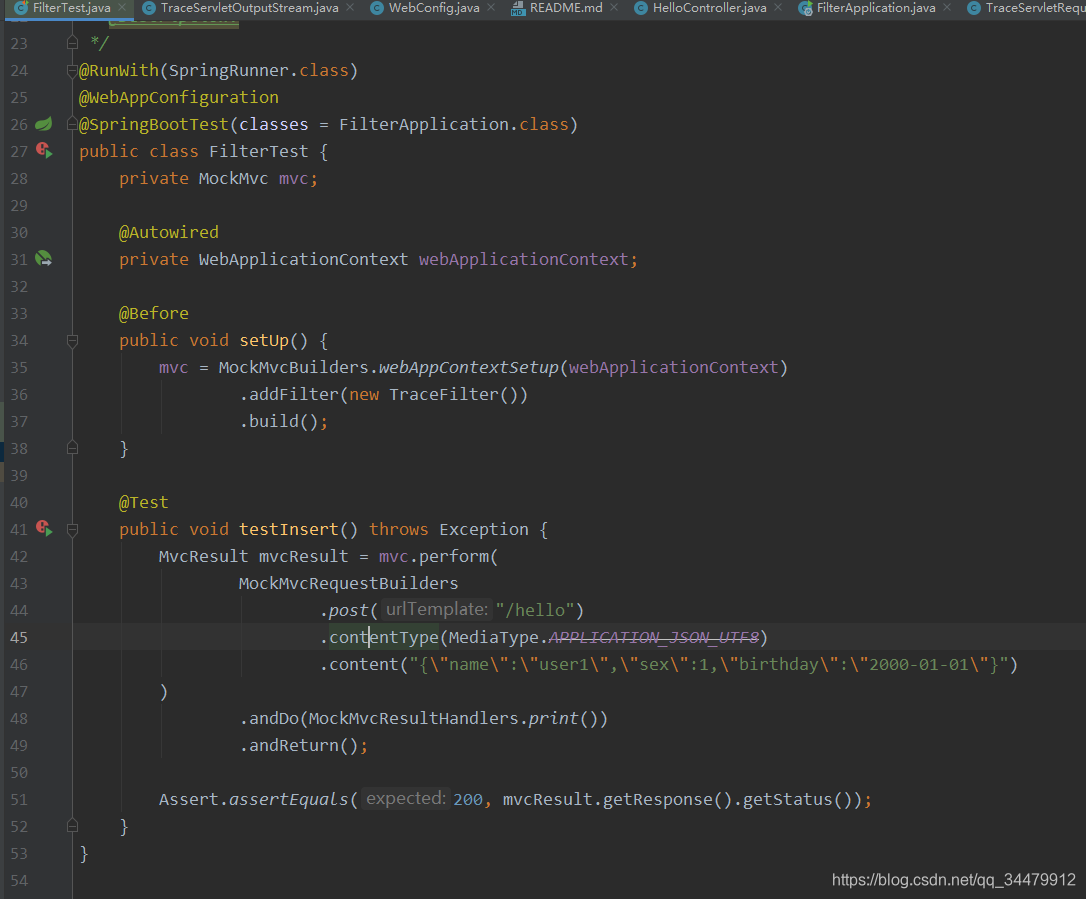
Task: Click the README.md markdown file icon
Action: click(517, 8)
